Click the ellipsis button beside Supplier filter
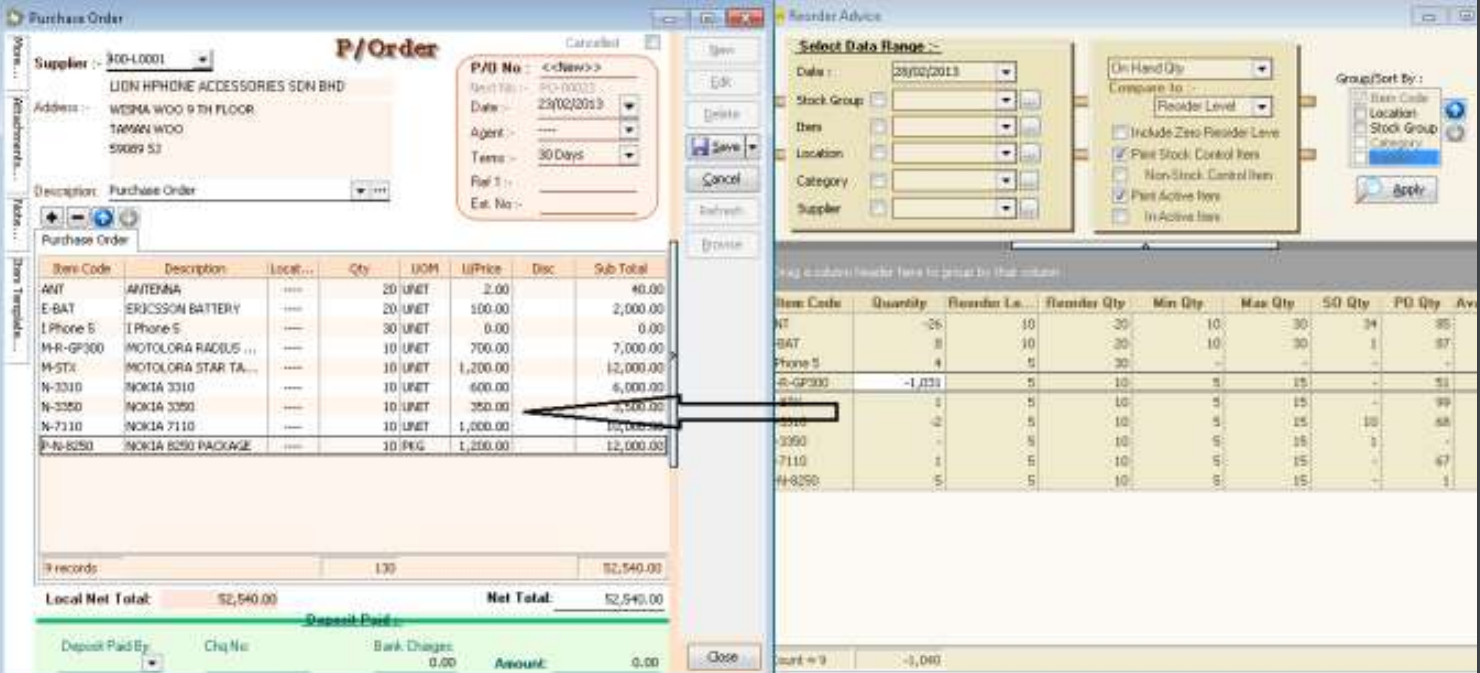Image resolution: width=1480 pixels, height=673 pixels. [x=1030, y=209]
